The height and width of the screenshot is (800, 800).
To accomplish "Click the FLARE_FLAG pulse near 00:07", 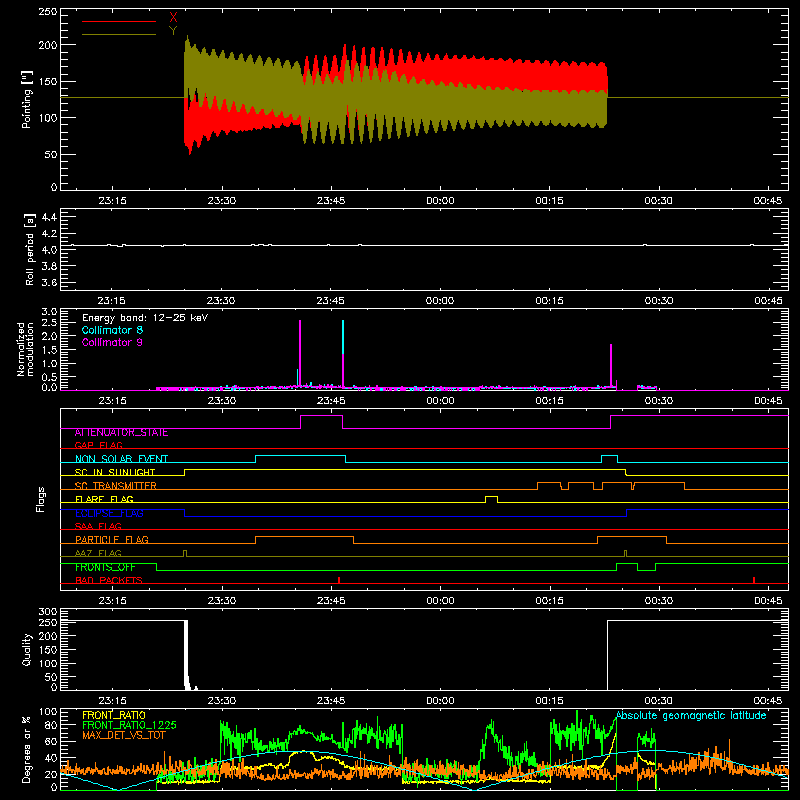I will [491, 499].
